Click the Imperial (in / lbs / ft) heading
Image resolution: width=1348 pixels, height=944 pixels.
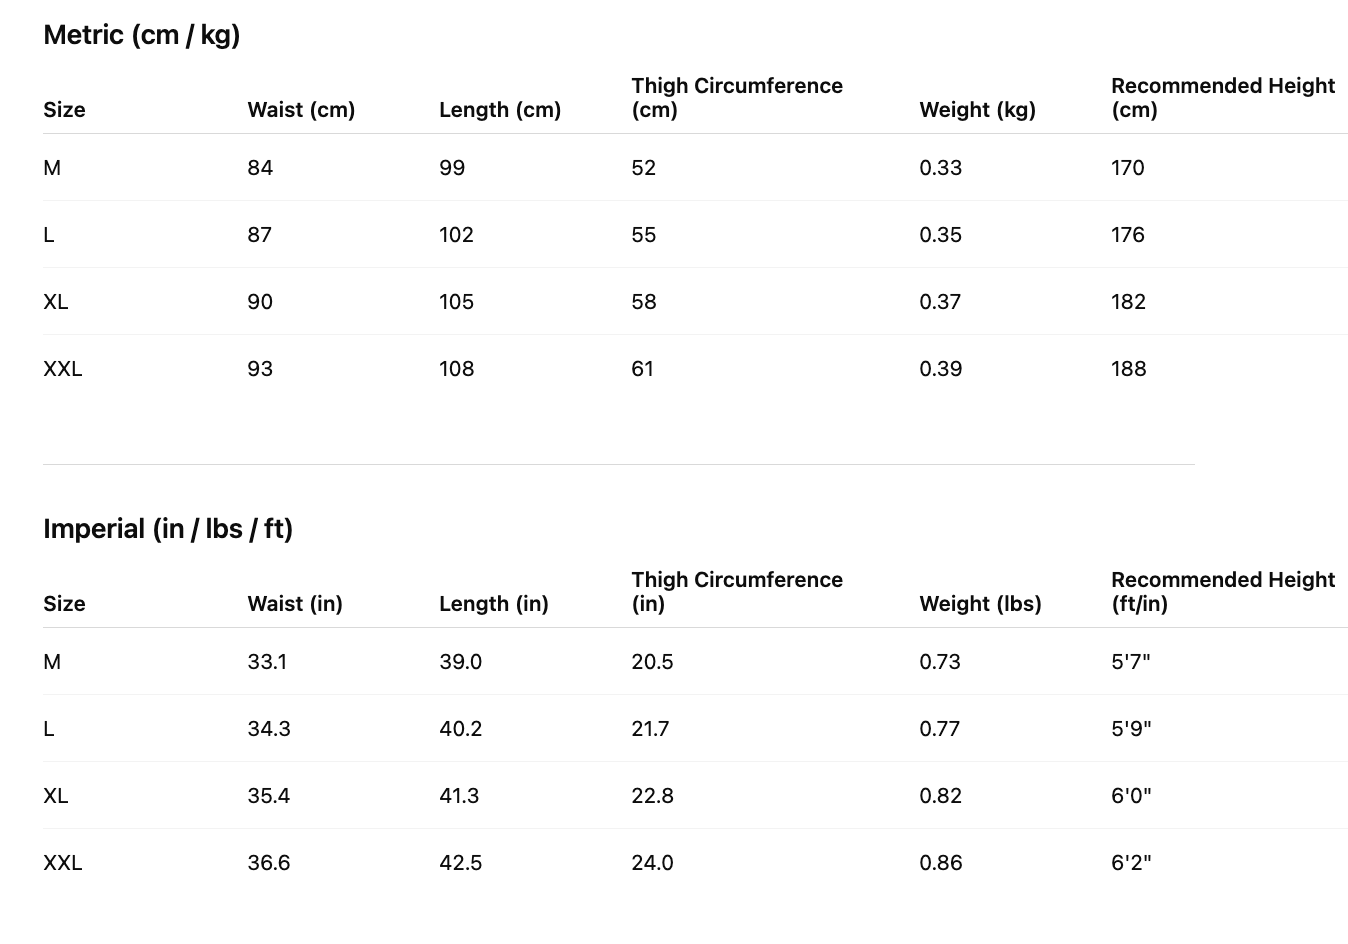(168, 529)
